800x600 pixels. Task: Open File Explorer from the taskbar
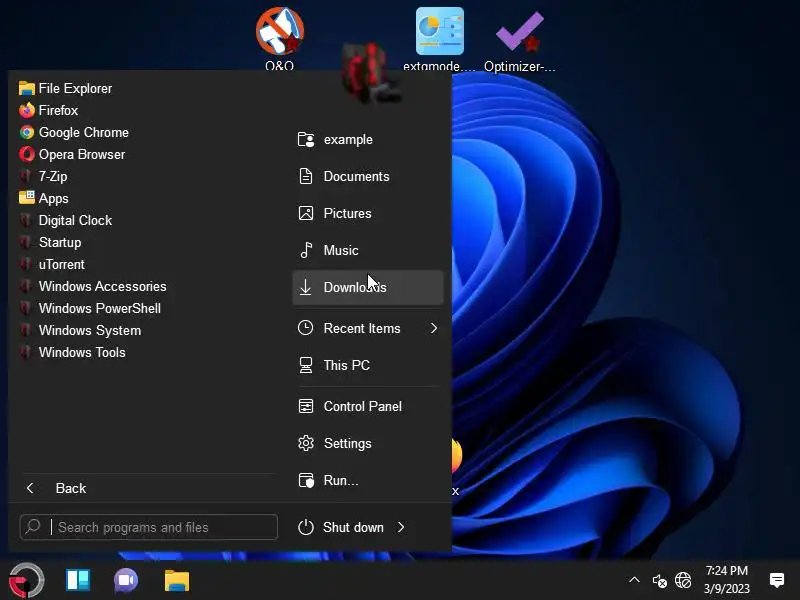click(x=177, y=581)
